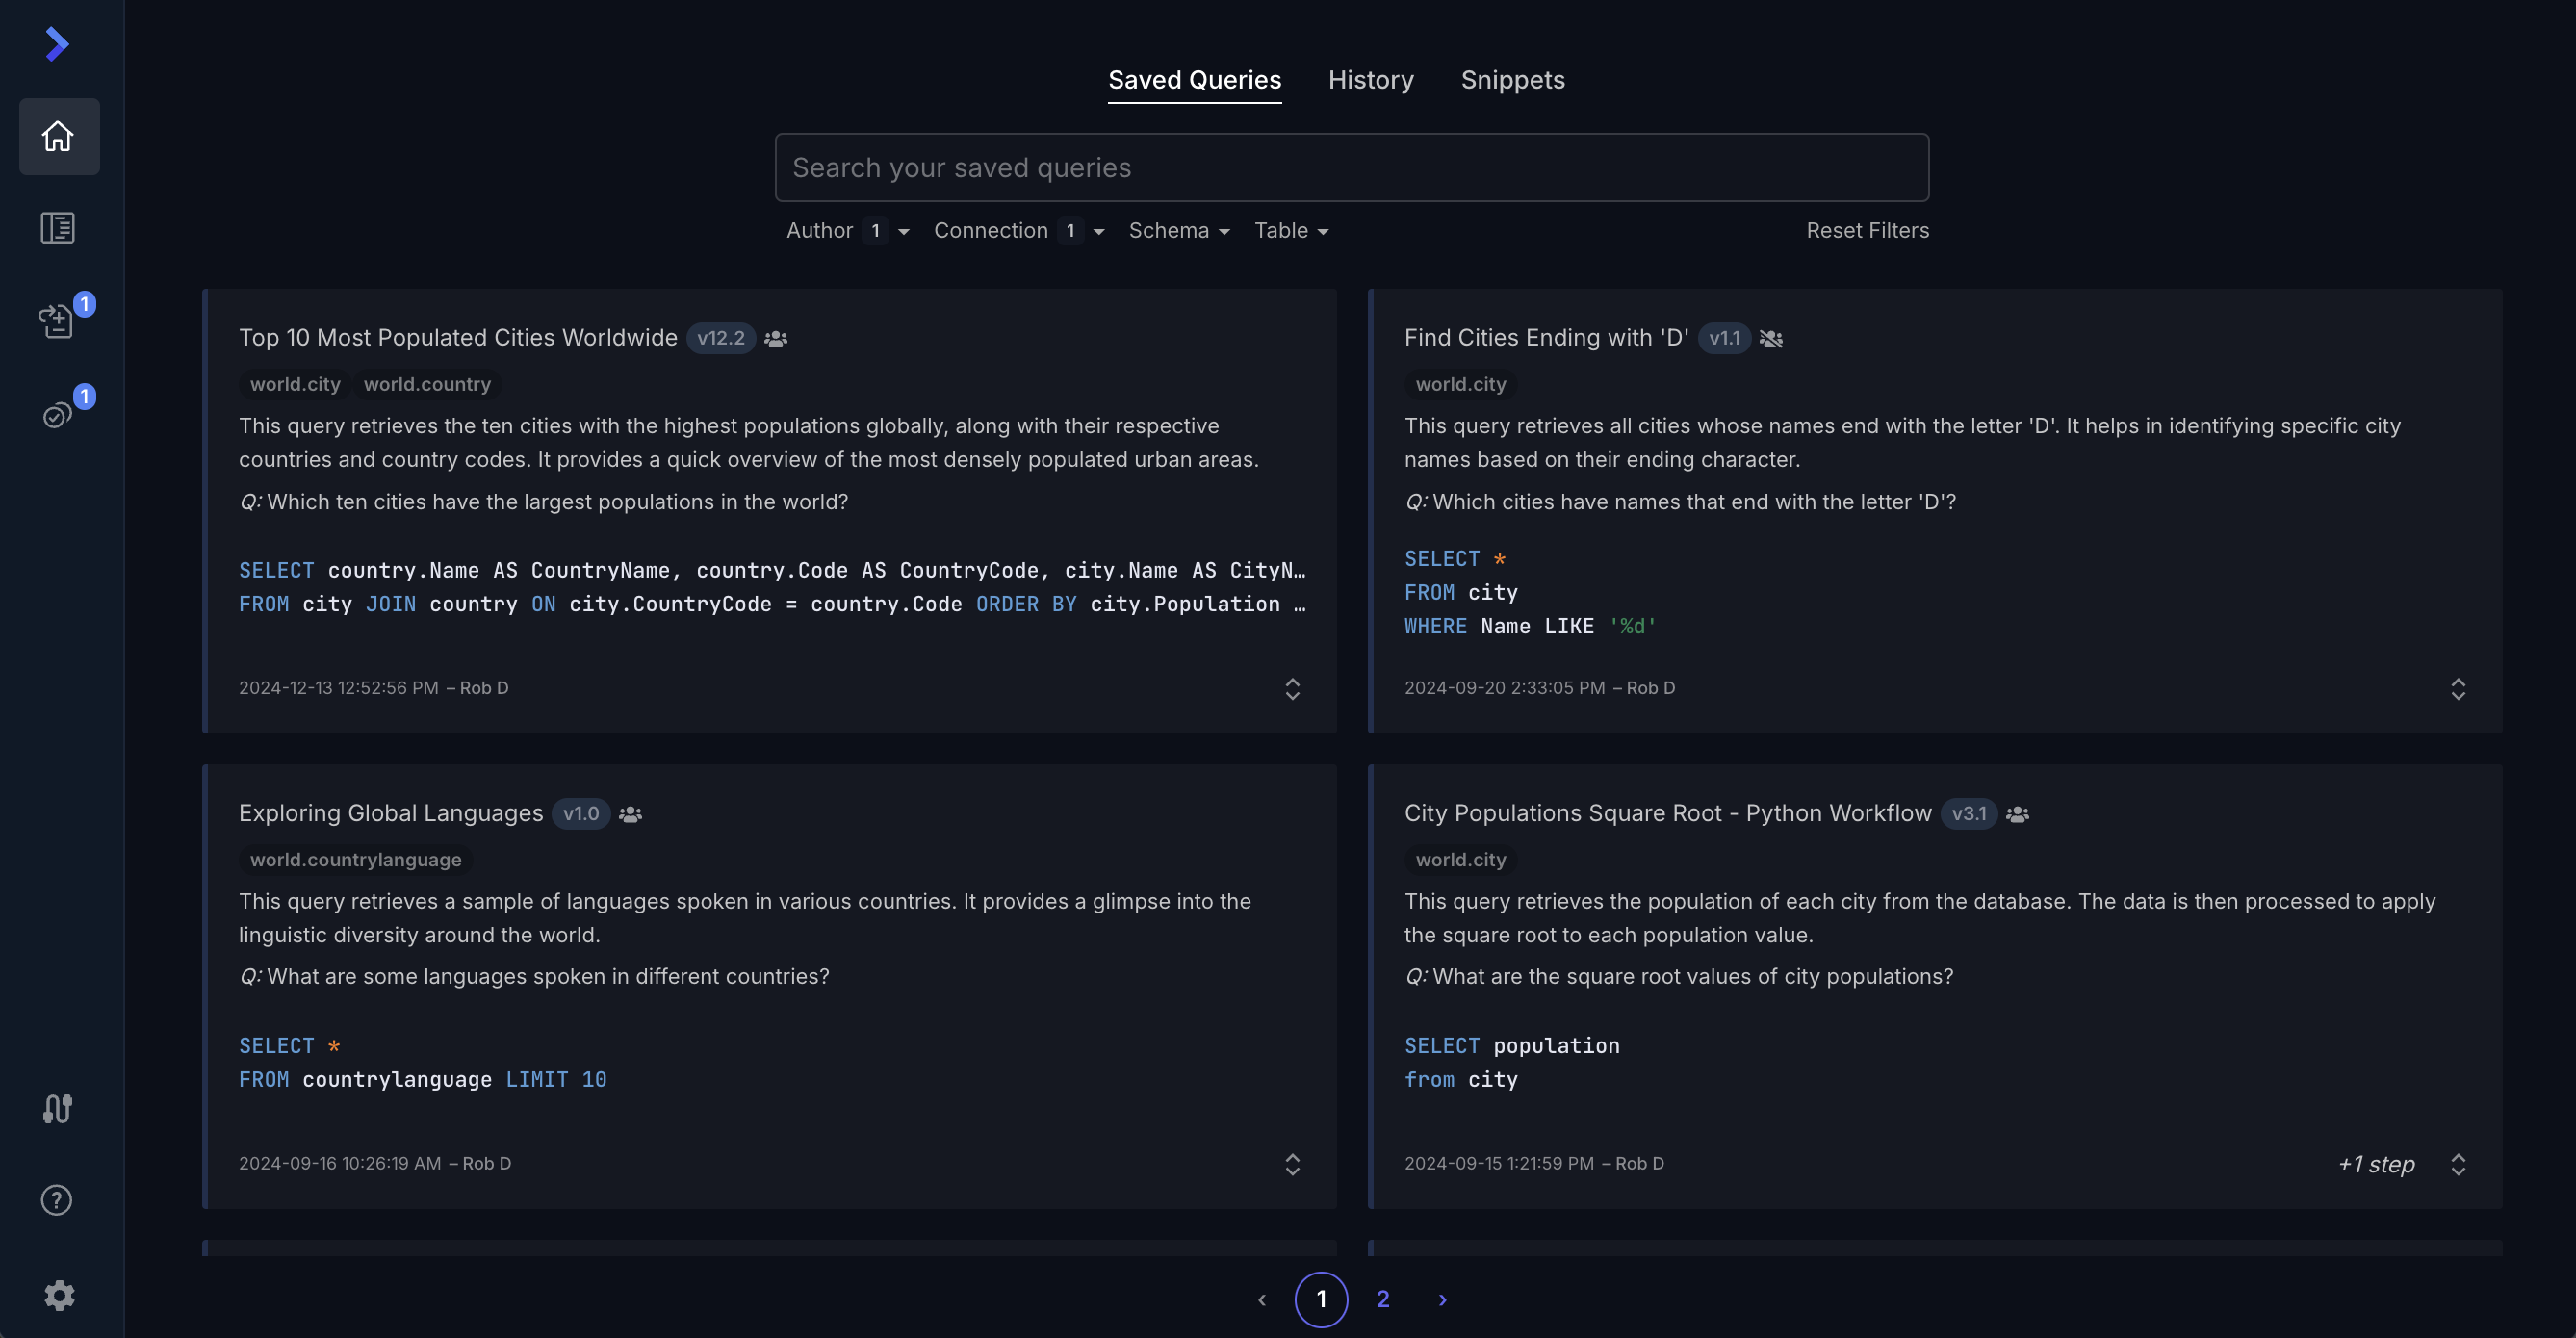Open the Schema filter dropdown
2576x1338 pixels.
tap(1178, 231)
